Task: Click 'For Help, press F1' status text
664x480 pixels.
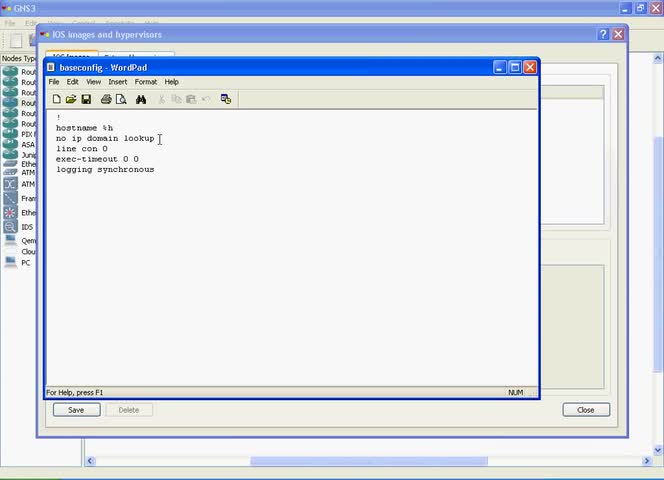Action: pyautogui.click(x=75, y=392)
